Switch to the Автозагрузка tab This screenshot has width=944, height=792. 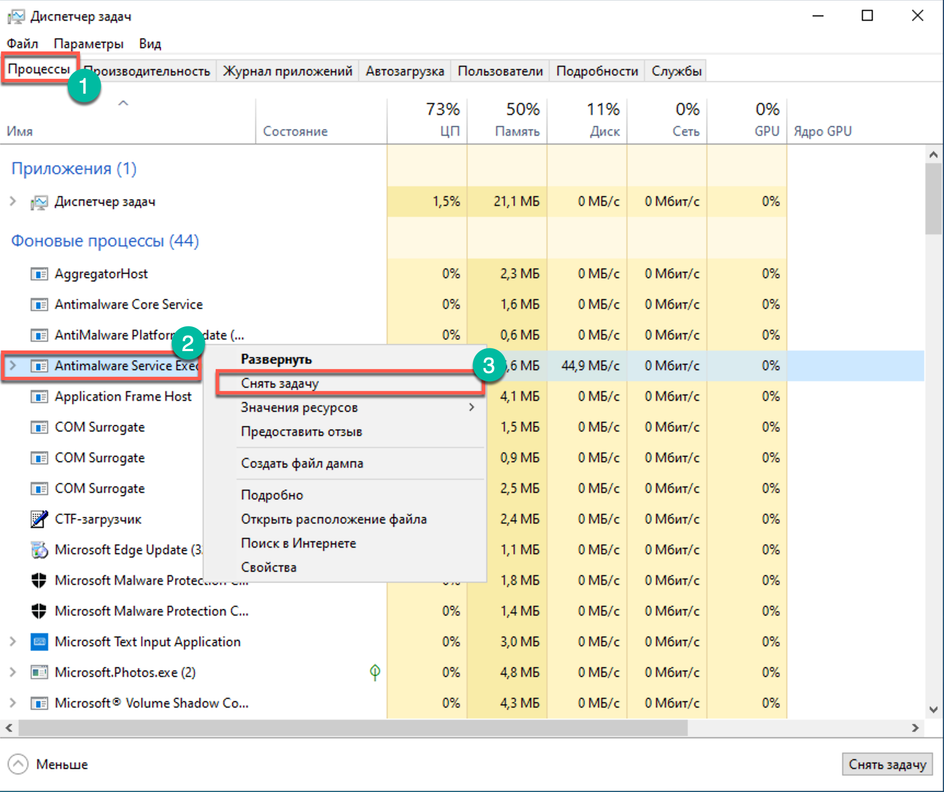coord(405,71)
